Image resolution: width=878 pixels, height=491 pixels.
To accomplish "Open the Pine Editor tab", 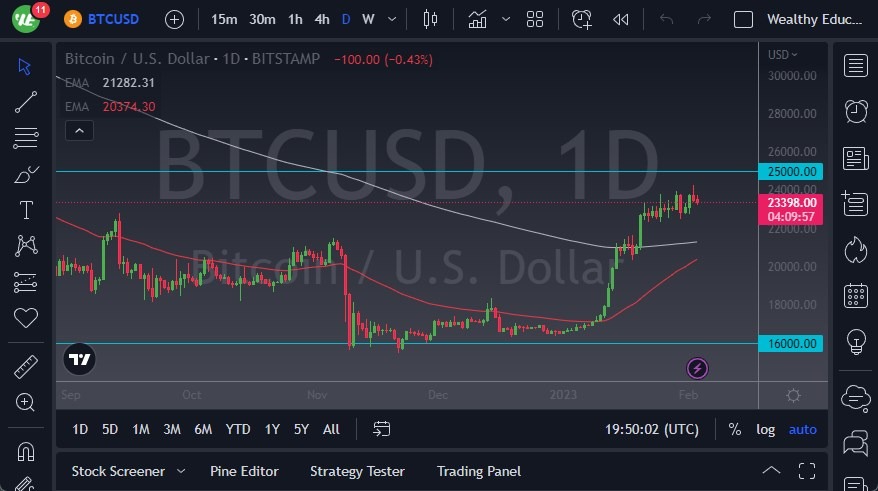I will (244, 471).
